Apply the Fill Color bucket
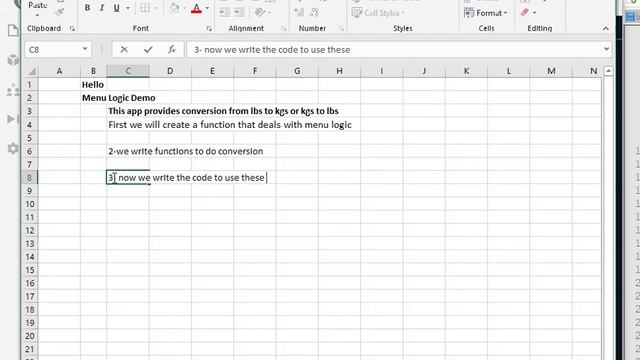Image resolution: width=640 pixels, height=360 pixels. click(174, 8)
